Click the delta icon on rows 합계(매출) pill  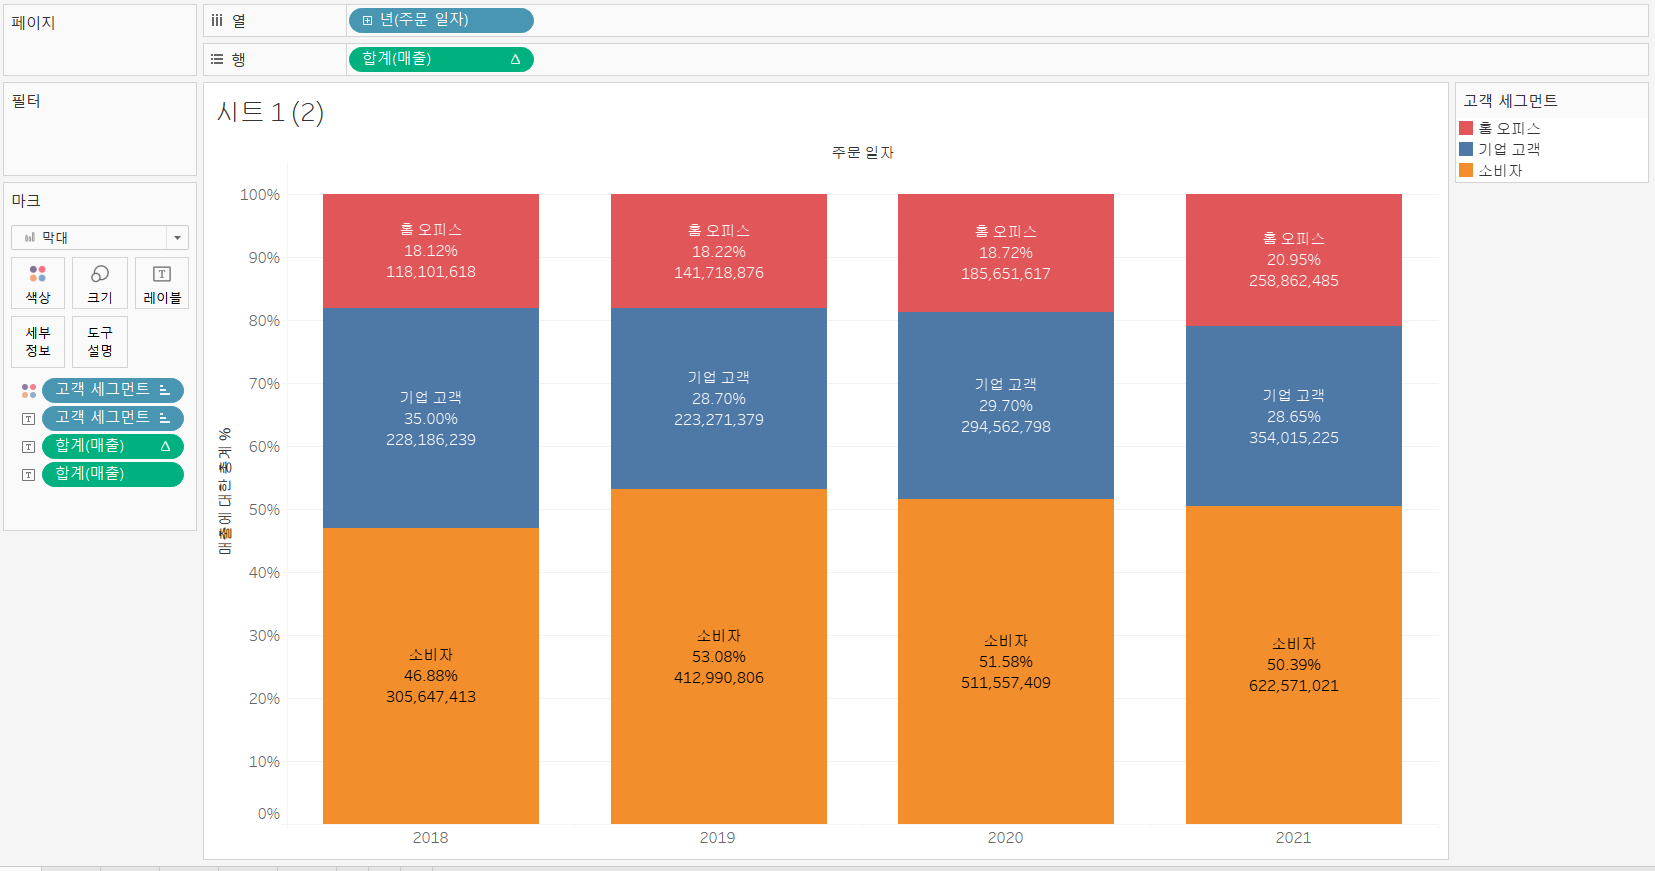(515, 59)
